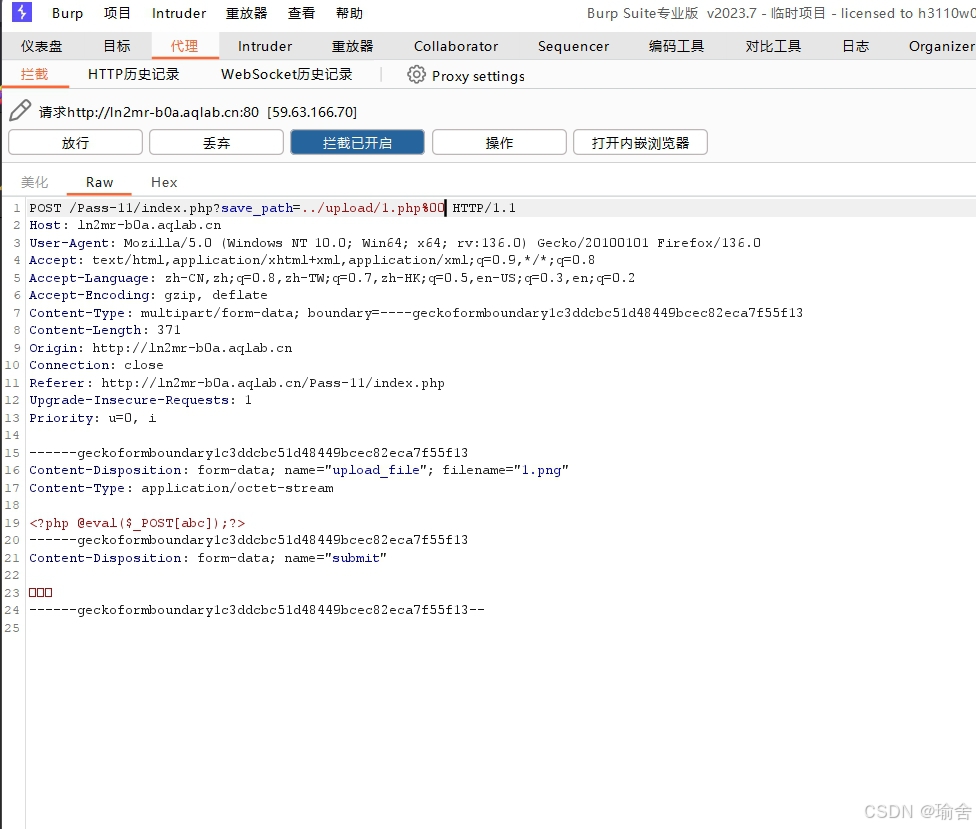976x829 pixels.
Task: Open the 日志 tab
Action: click(x=855, y=46)
